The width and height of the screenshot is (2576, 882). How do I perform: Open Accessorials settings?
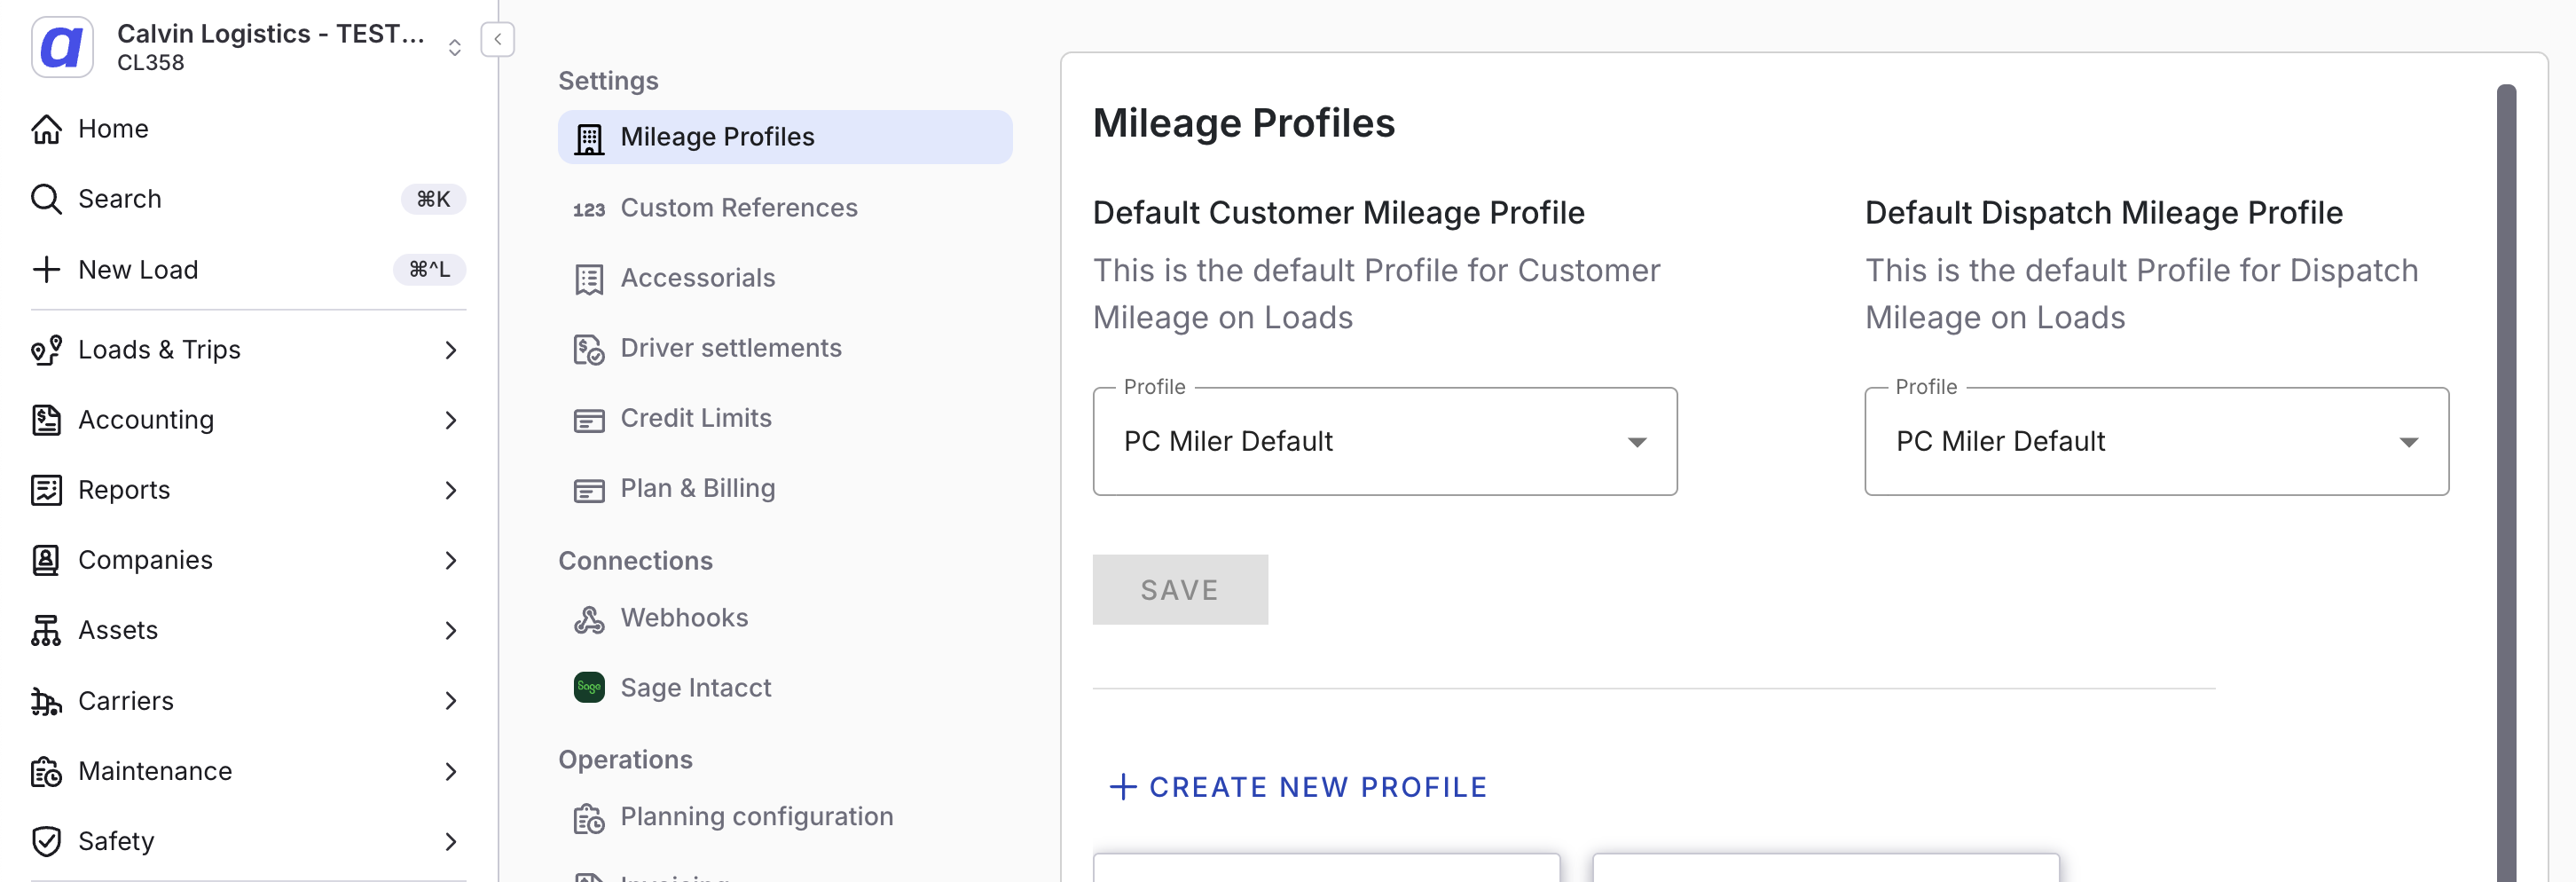point(785,277)
